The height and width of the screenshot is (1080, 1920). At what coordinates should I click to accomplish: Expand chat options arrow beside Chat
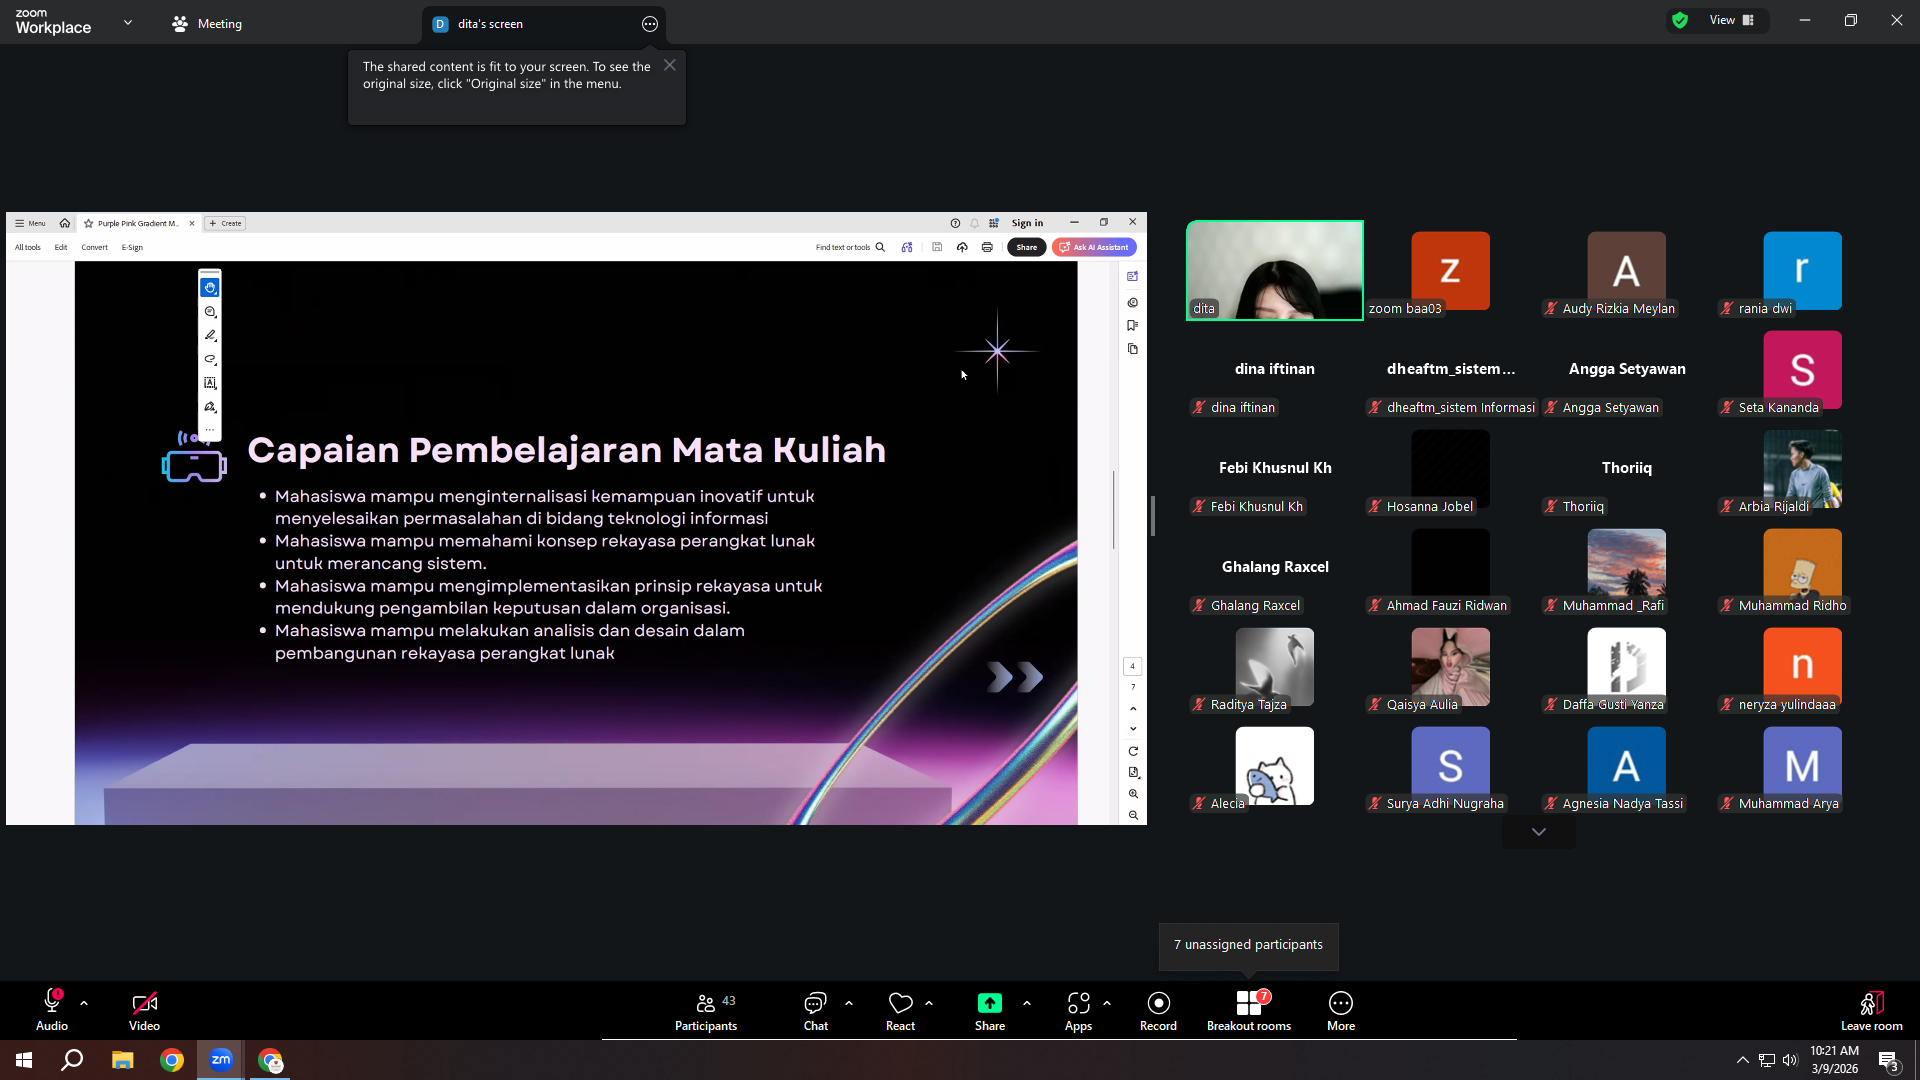point(849,1002)
